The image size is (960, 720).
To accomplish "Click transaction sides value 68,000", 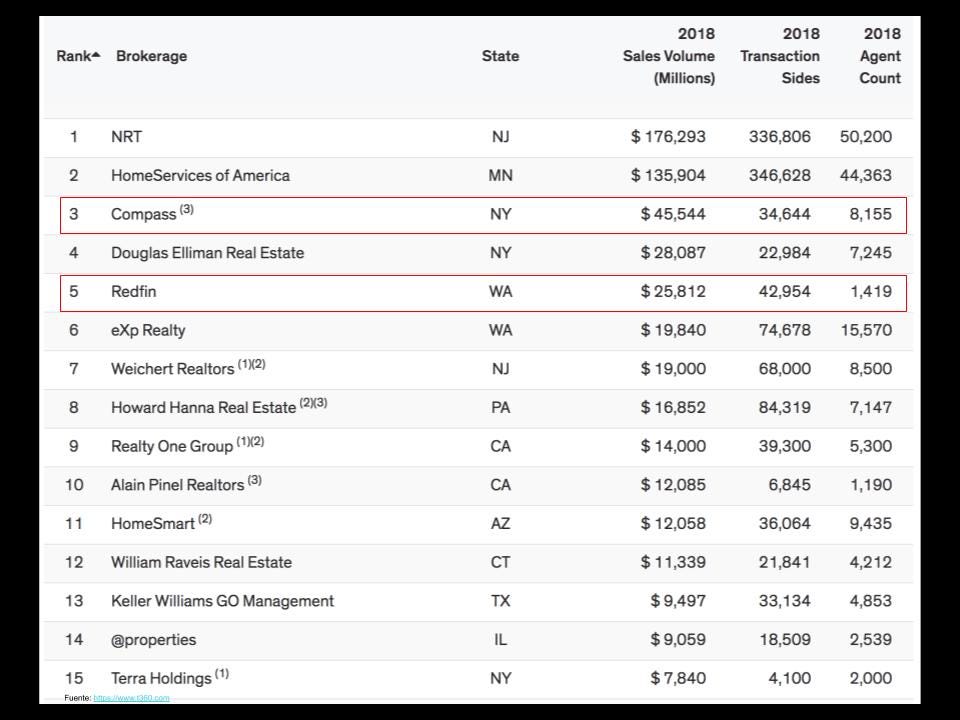I will pos(784,369).
